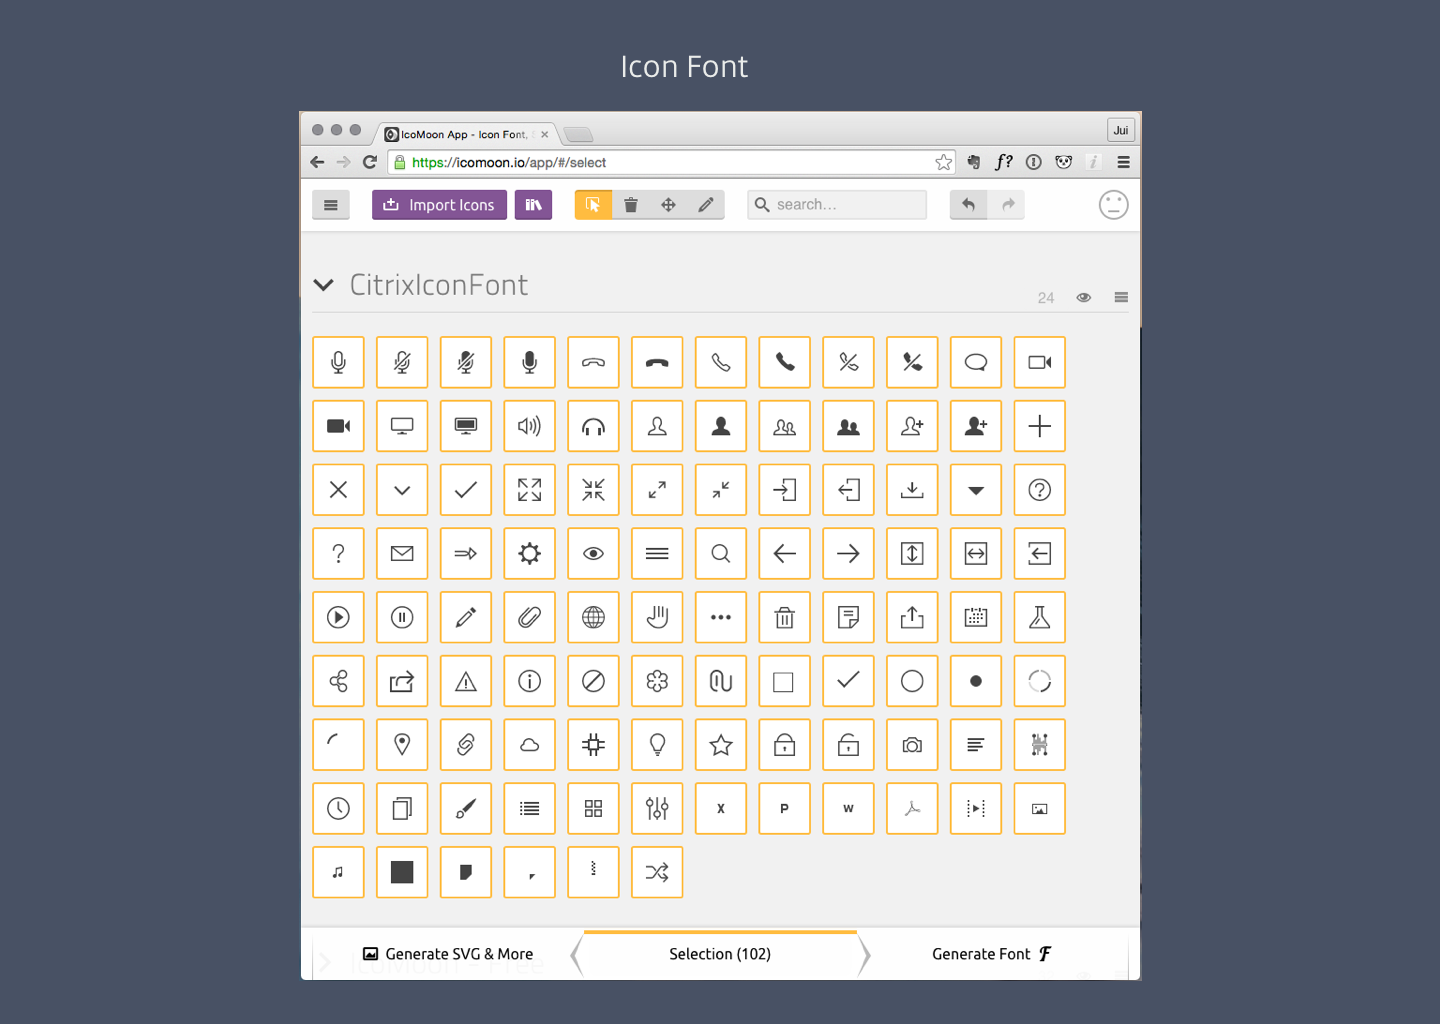Open the Generate SVG & More tab

pos(448,954)
